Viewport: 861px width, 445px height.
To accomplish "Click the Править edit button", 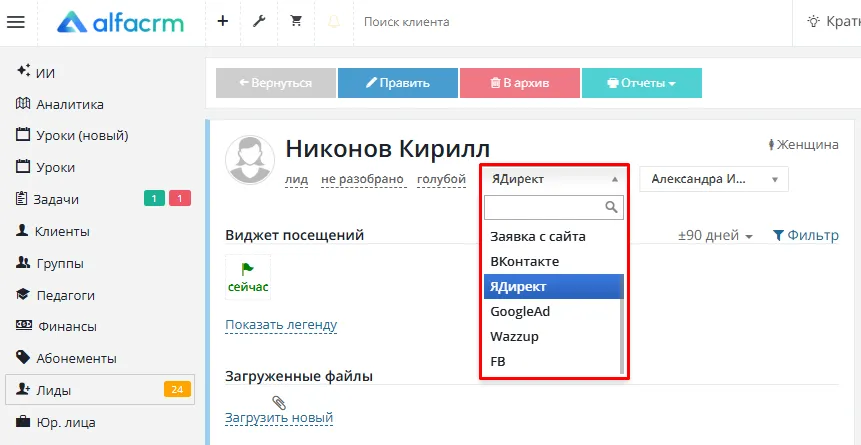I will coord(398,83).
